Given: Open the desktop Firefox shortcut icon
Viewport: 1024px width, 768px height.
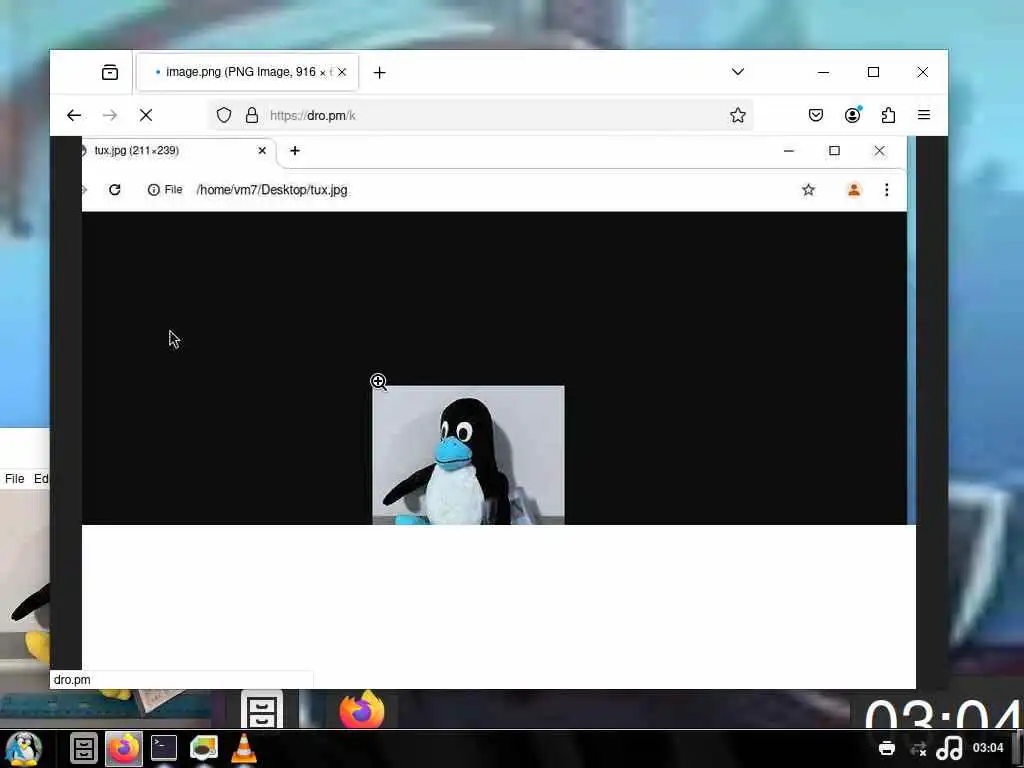Looking at the screenshot, I should (x=362, y=709).
